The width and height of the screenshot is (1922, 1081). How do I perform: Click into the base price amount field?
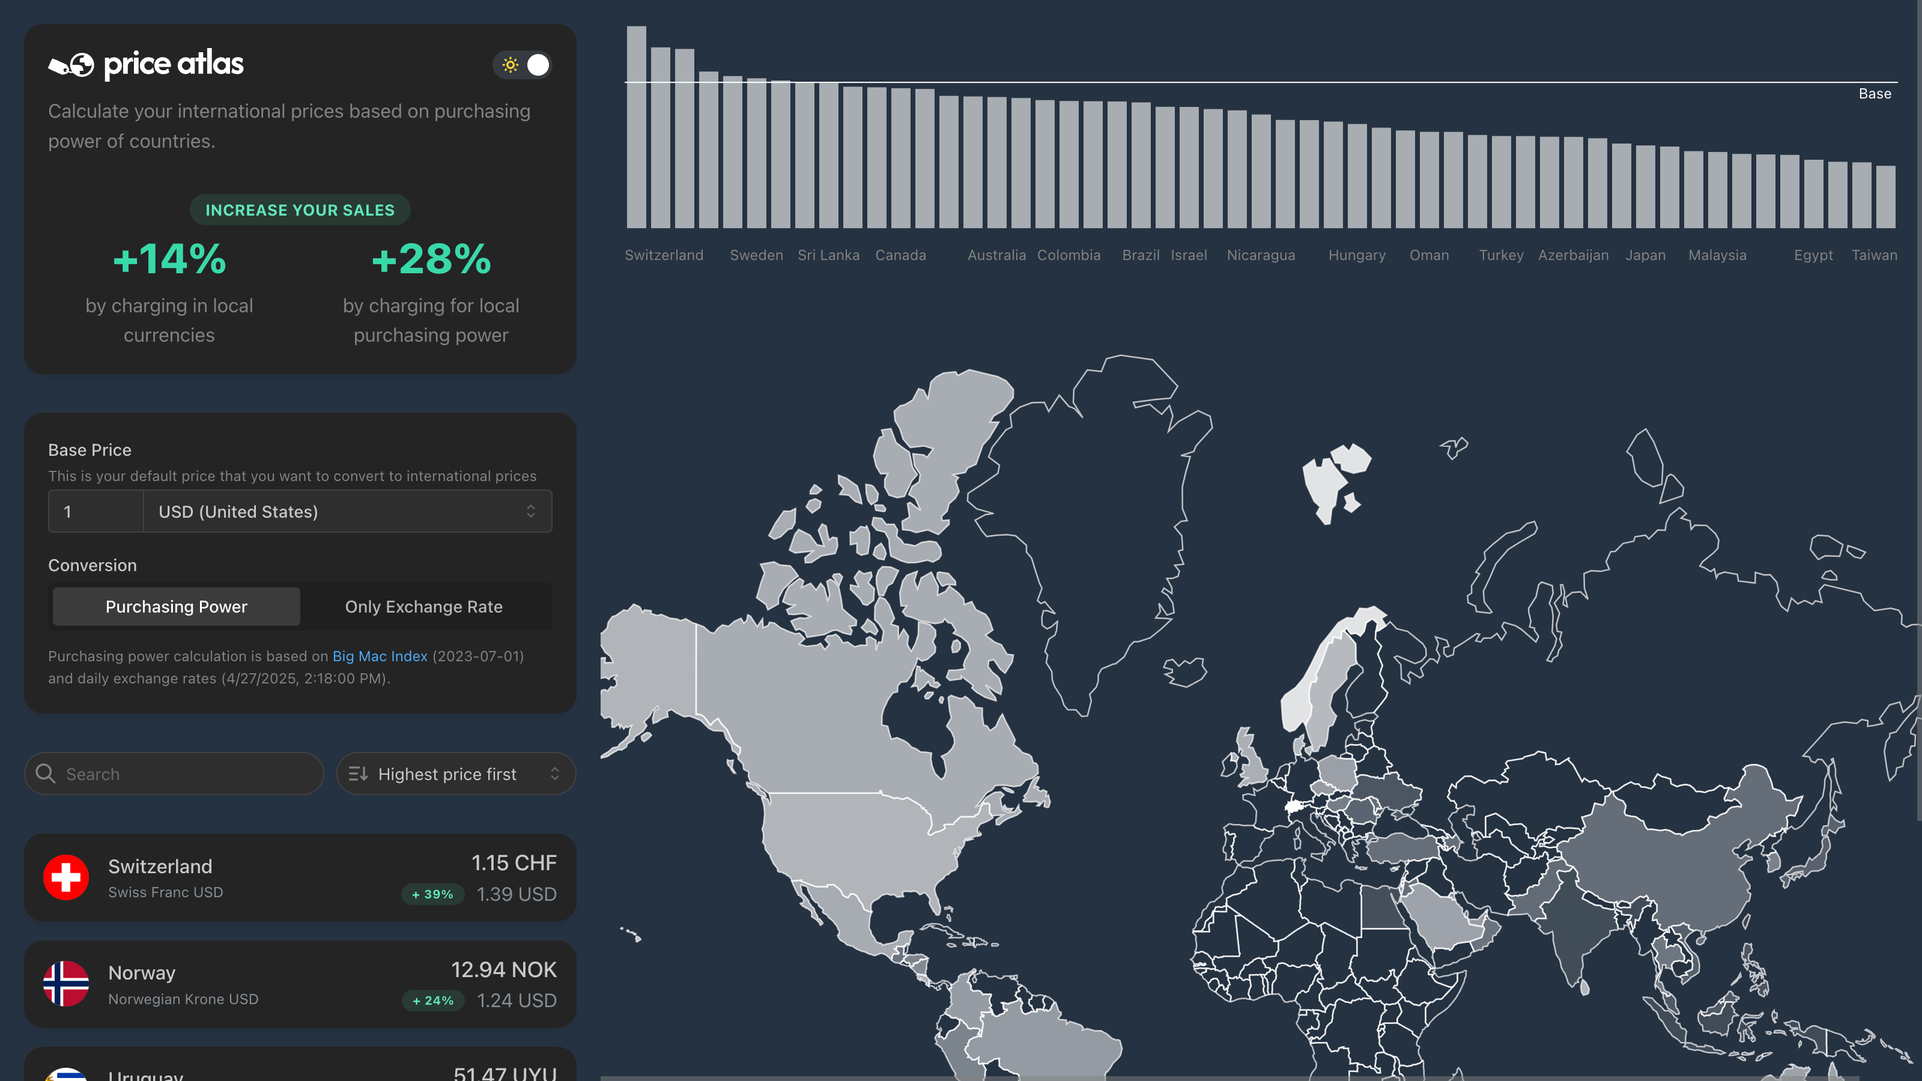pos(96,512)
